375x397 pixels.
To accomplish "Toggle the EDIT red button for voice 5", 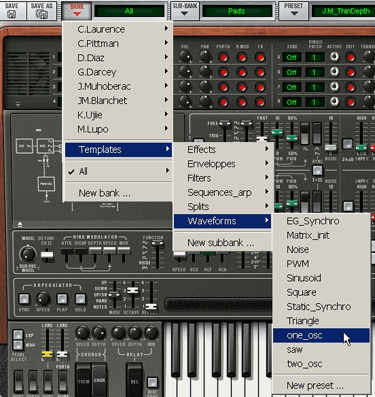I will 350,57.
